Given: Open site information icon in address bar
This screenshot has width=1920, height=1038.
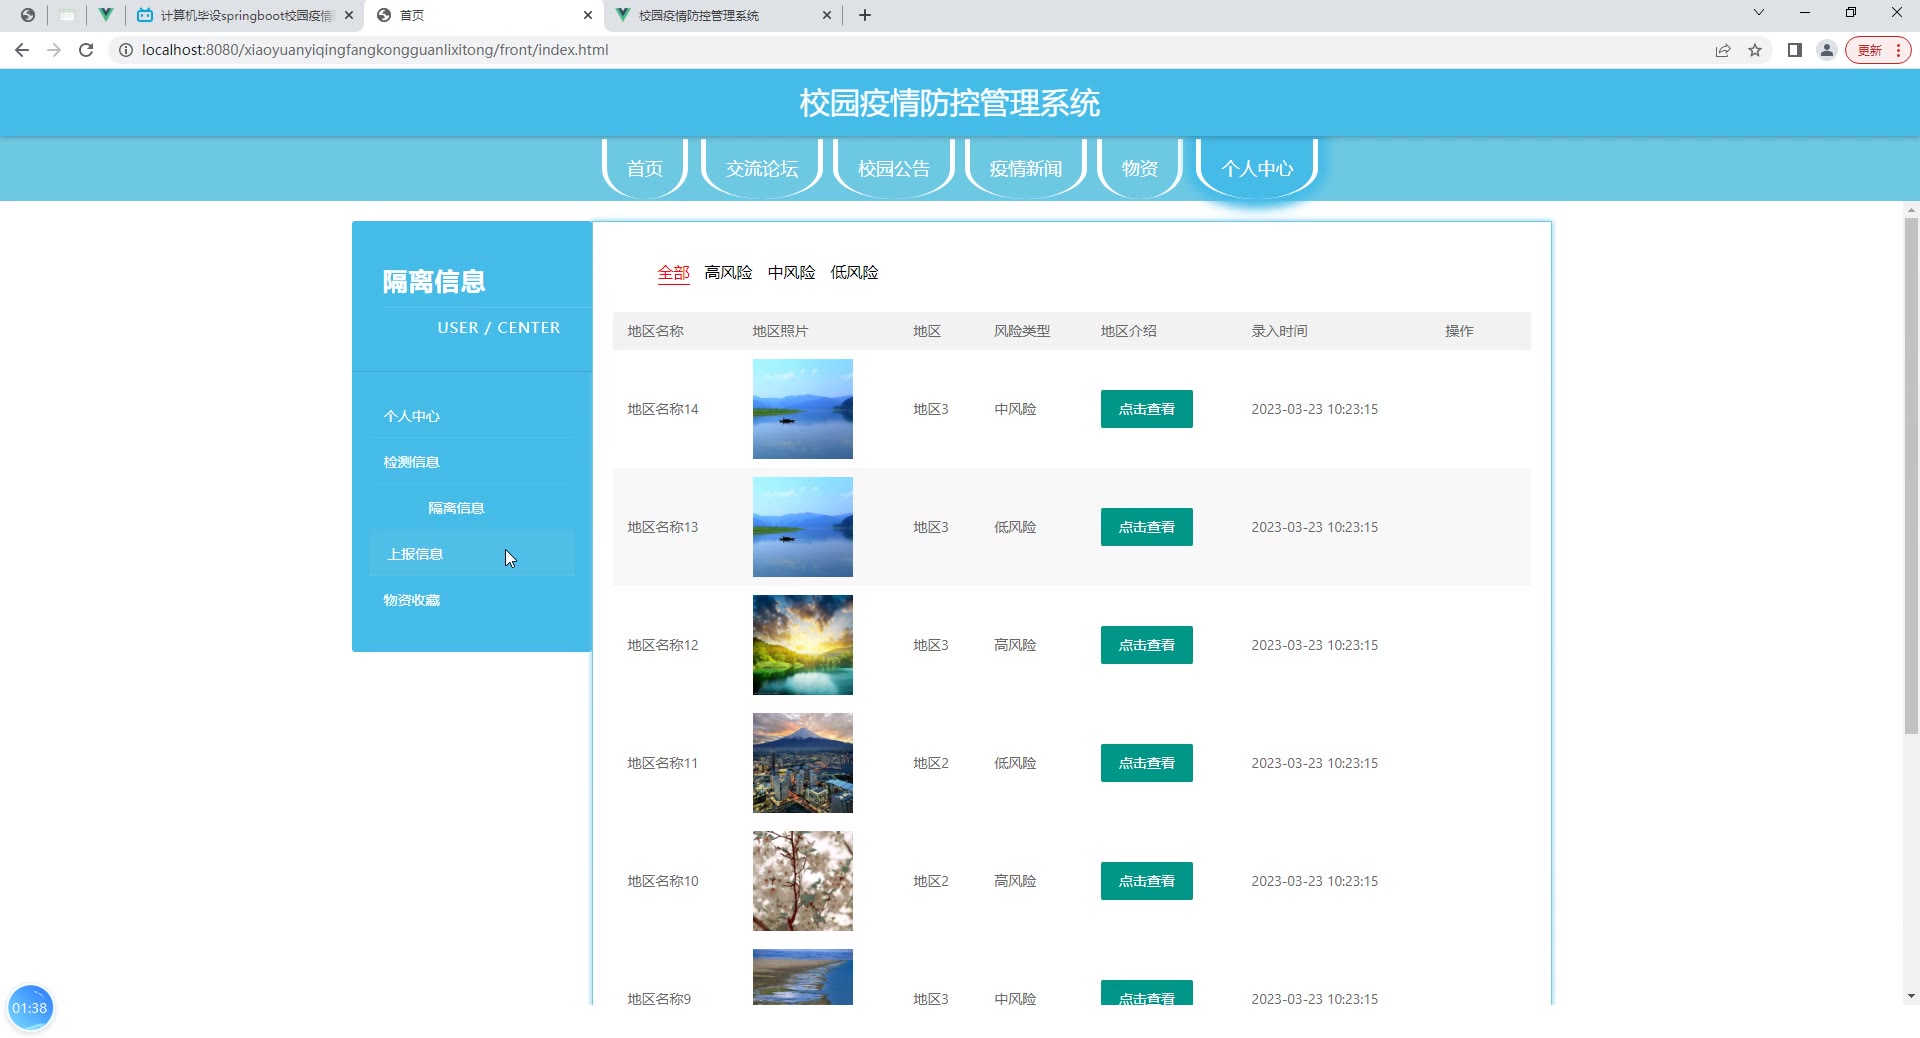Looking at the screenshot, I should tap(126, 50).
